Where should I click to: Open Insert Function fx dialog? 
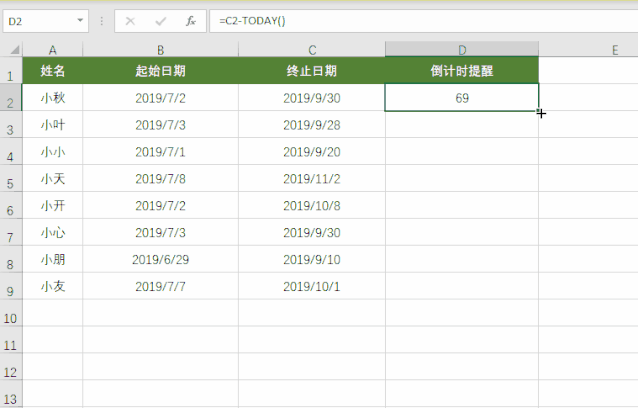point(190,21)
